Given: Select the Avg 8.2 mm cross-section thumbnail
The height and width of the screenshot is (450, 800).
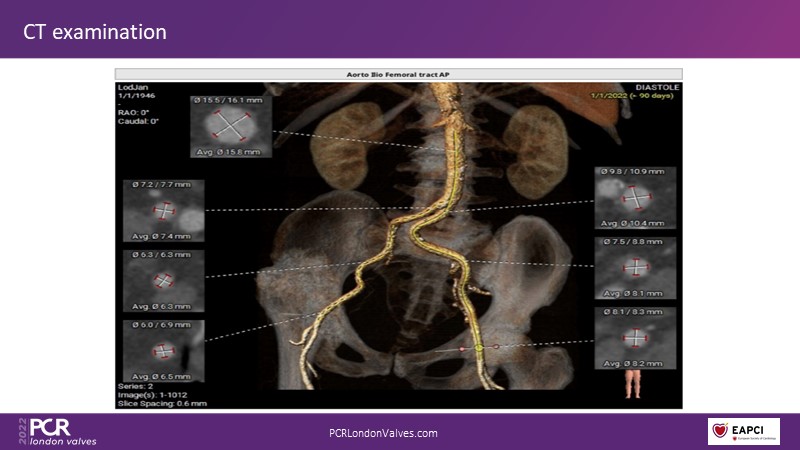Looking at the screenshot, I should (635, 339).
